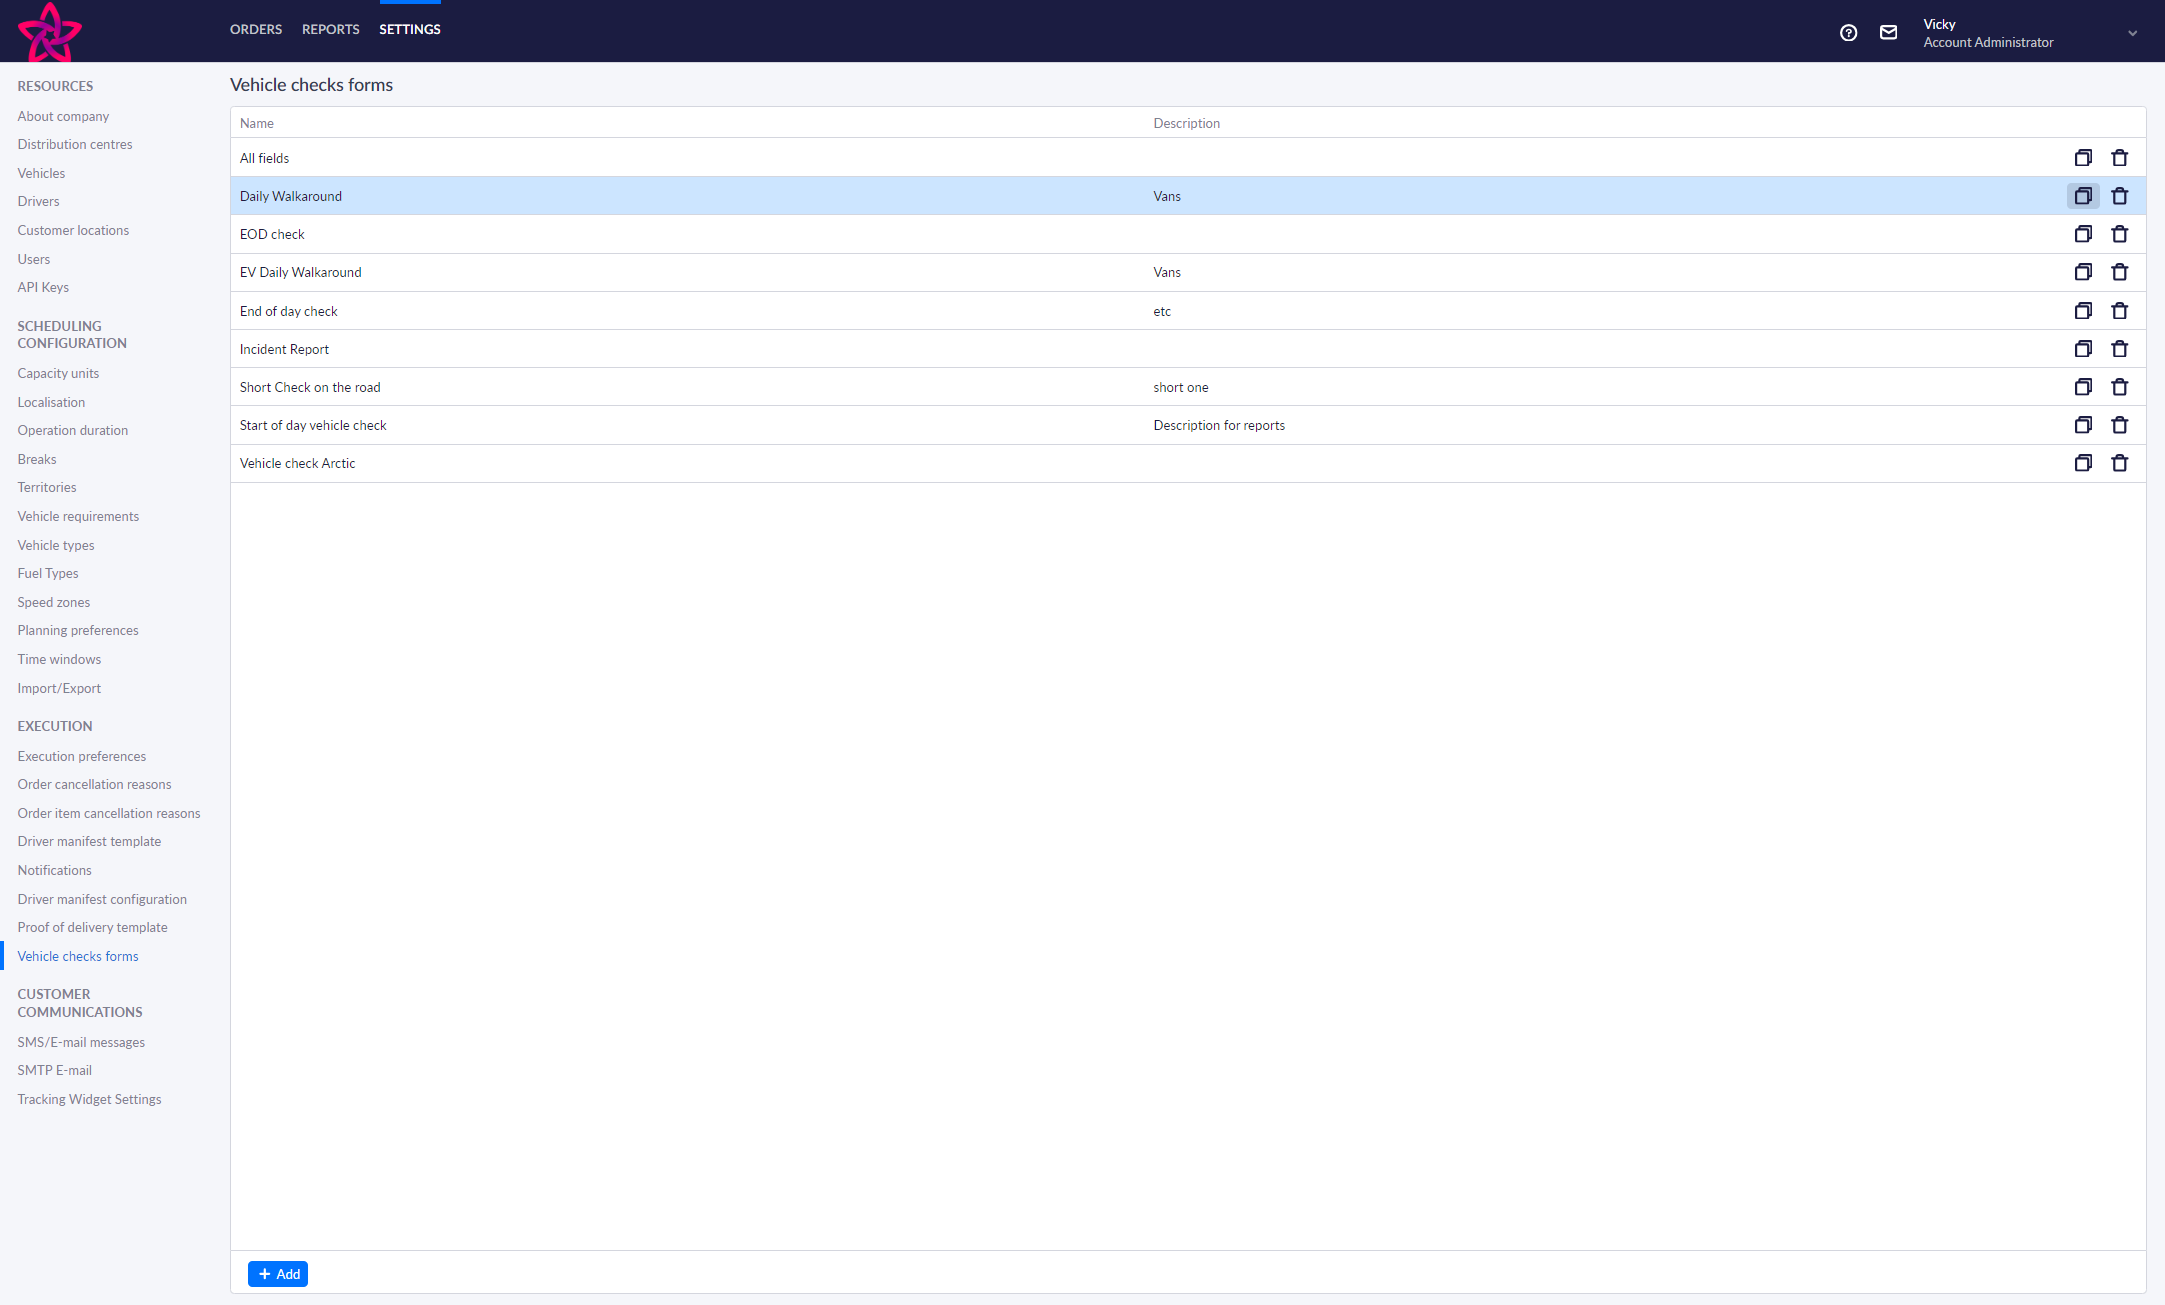Go to Fuel Types settings

pos(48,573)
